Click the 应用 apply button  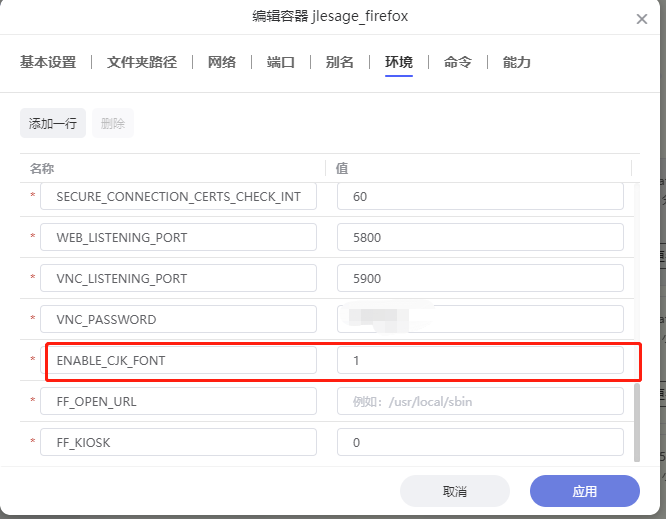[584, 491]
